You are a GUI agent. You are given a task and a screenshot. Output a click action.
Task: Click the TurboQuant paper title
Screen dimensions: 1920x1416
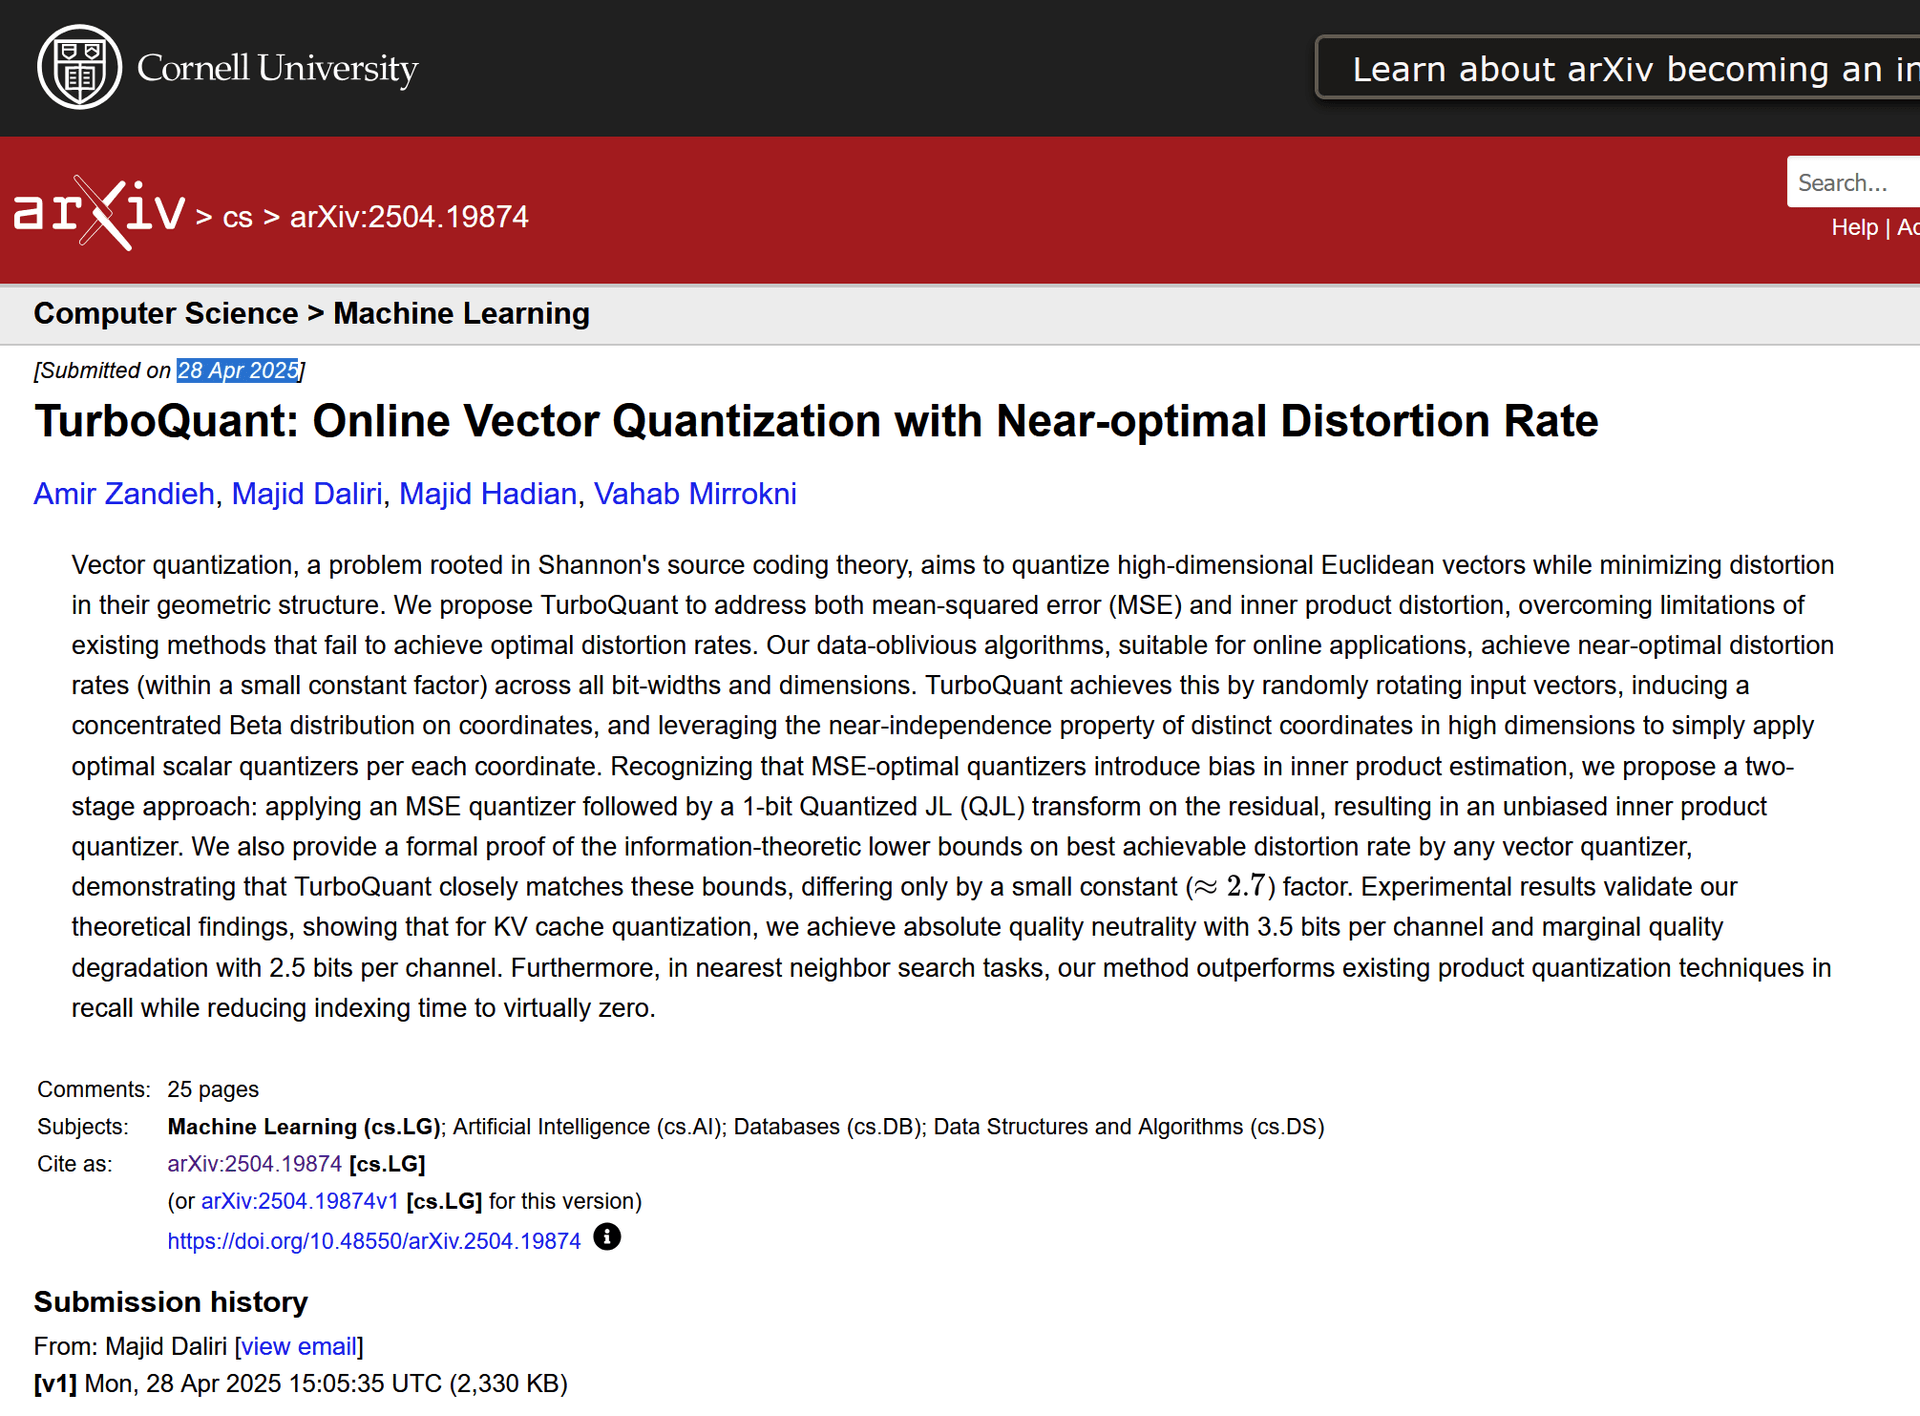tap(815, 421)
